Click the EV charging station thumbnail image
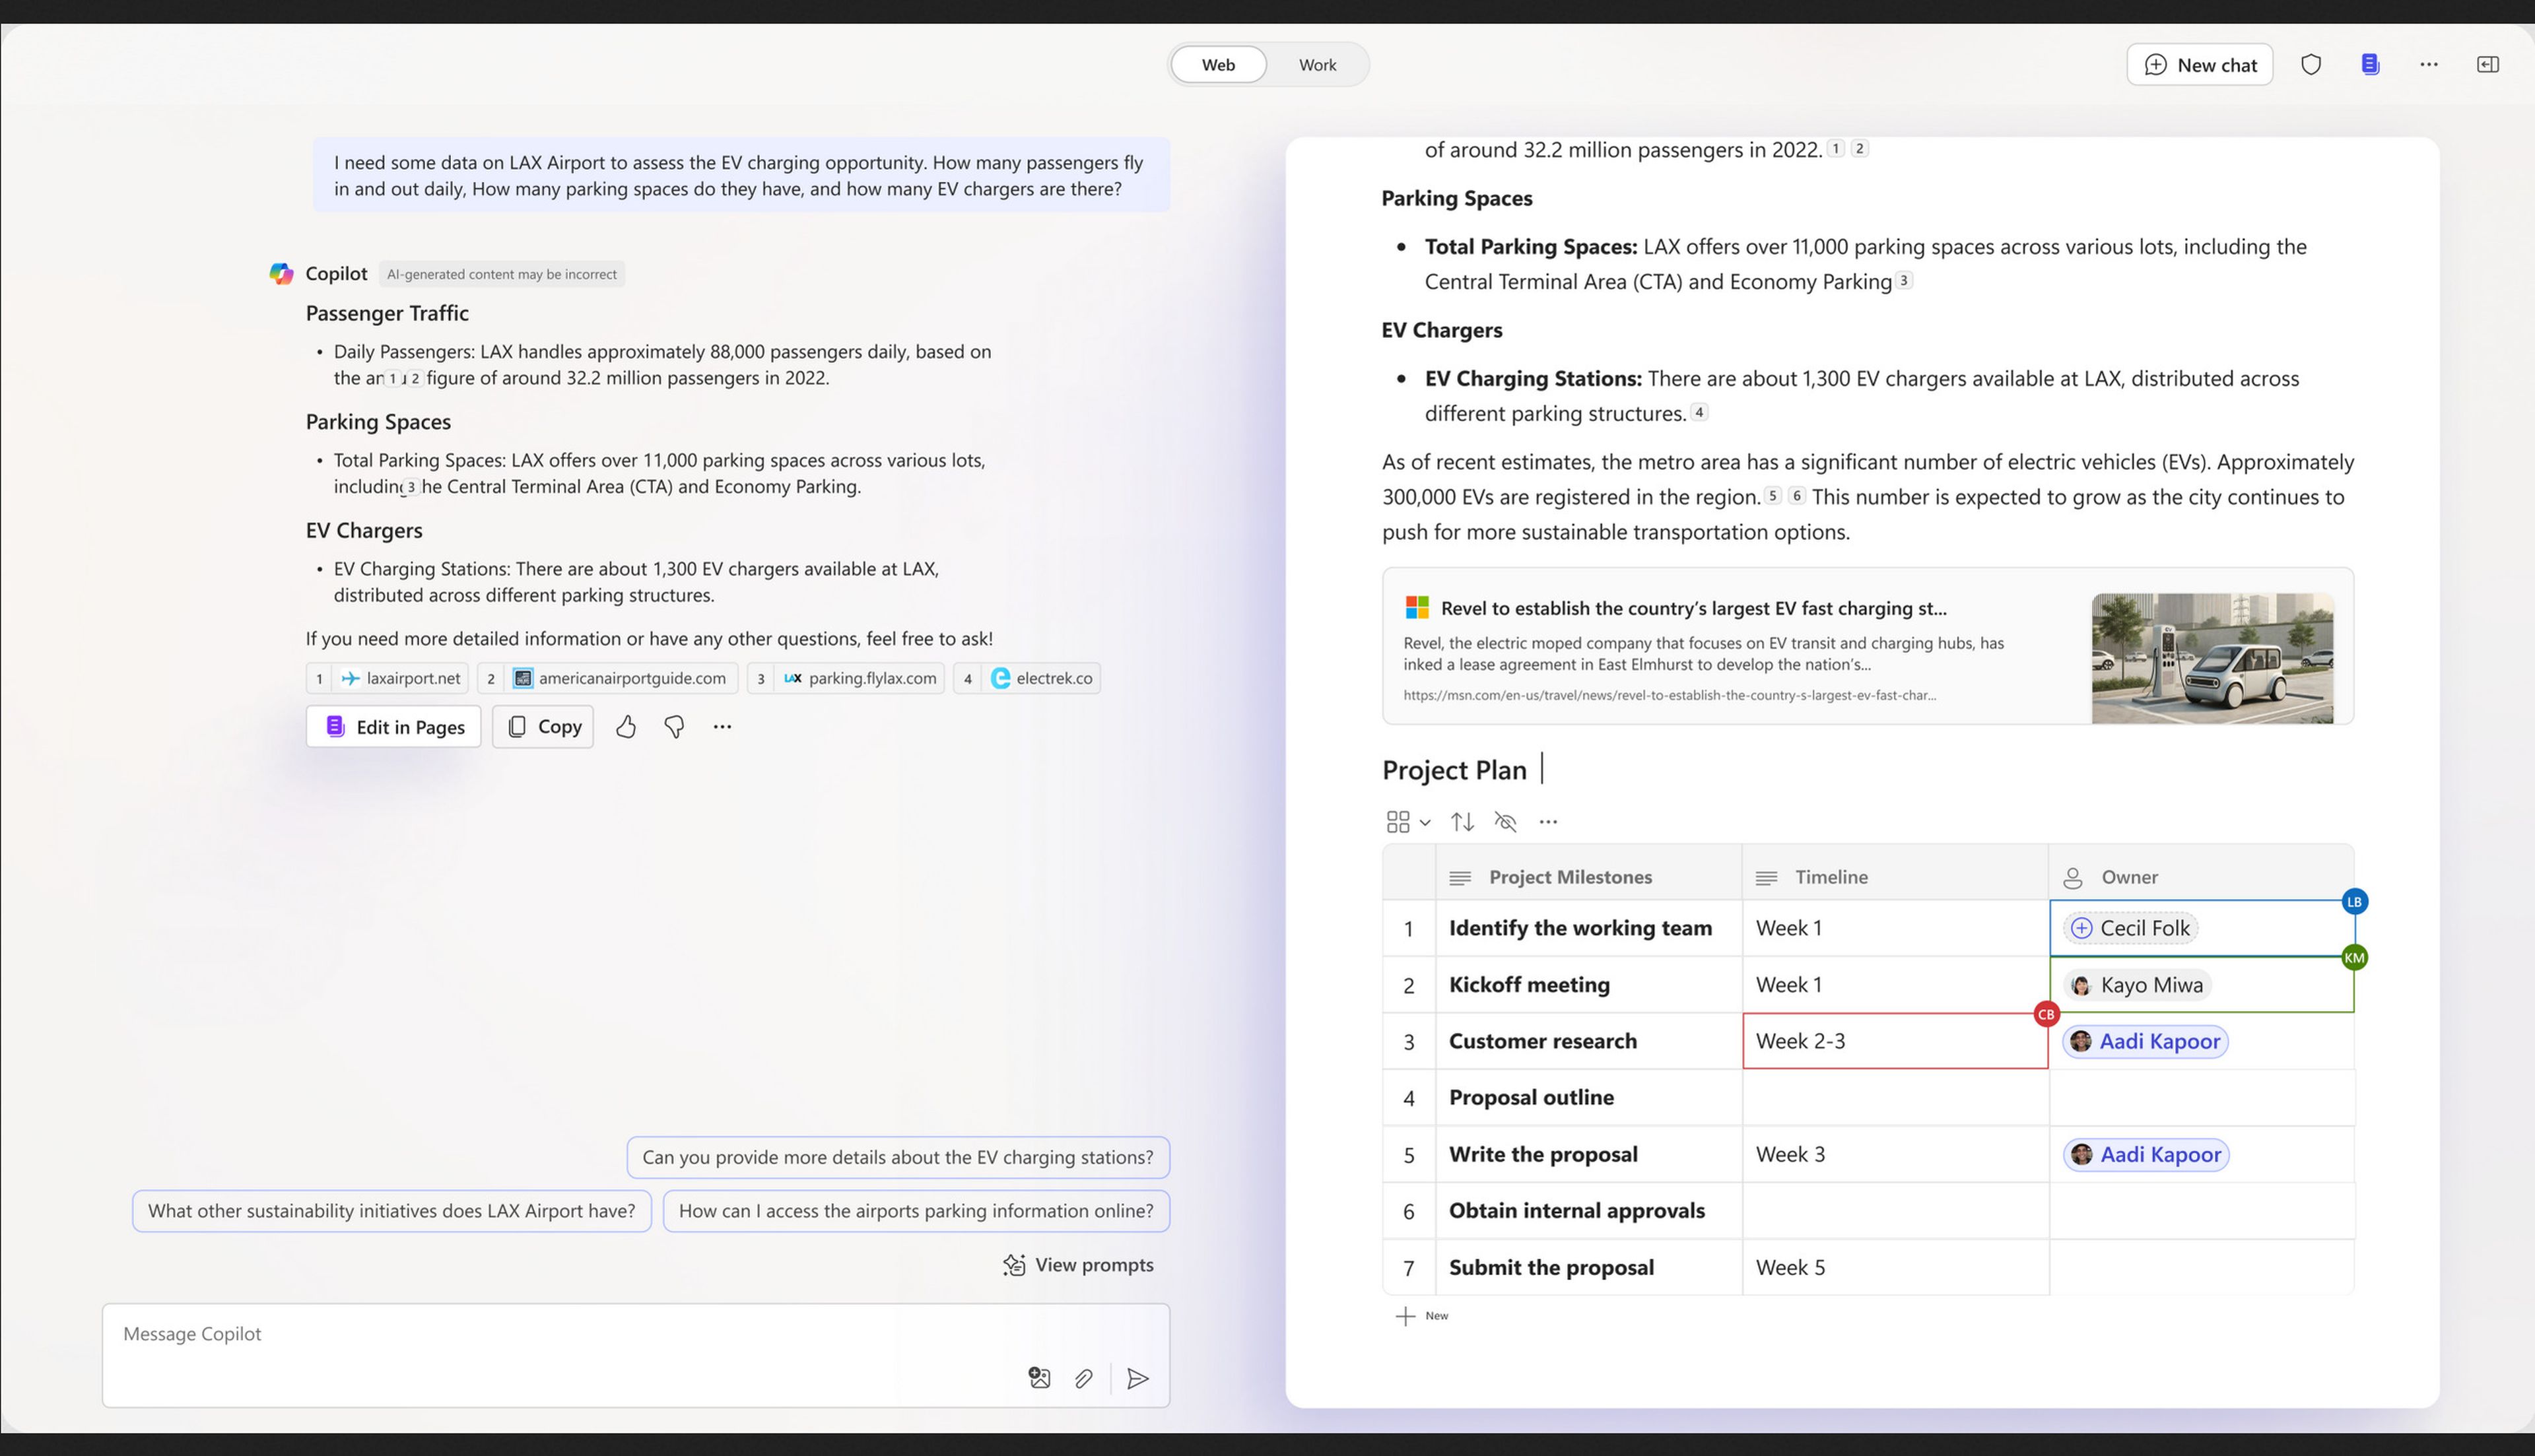Viewport: 2535px width, 1456px height. pos(2212,658)
